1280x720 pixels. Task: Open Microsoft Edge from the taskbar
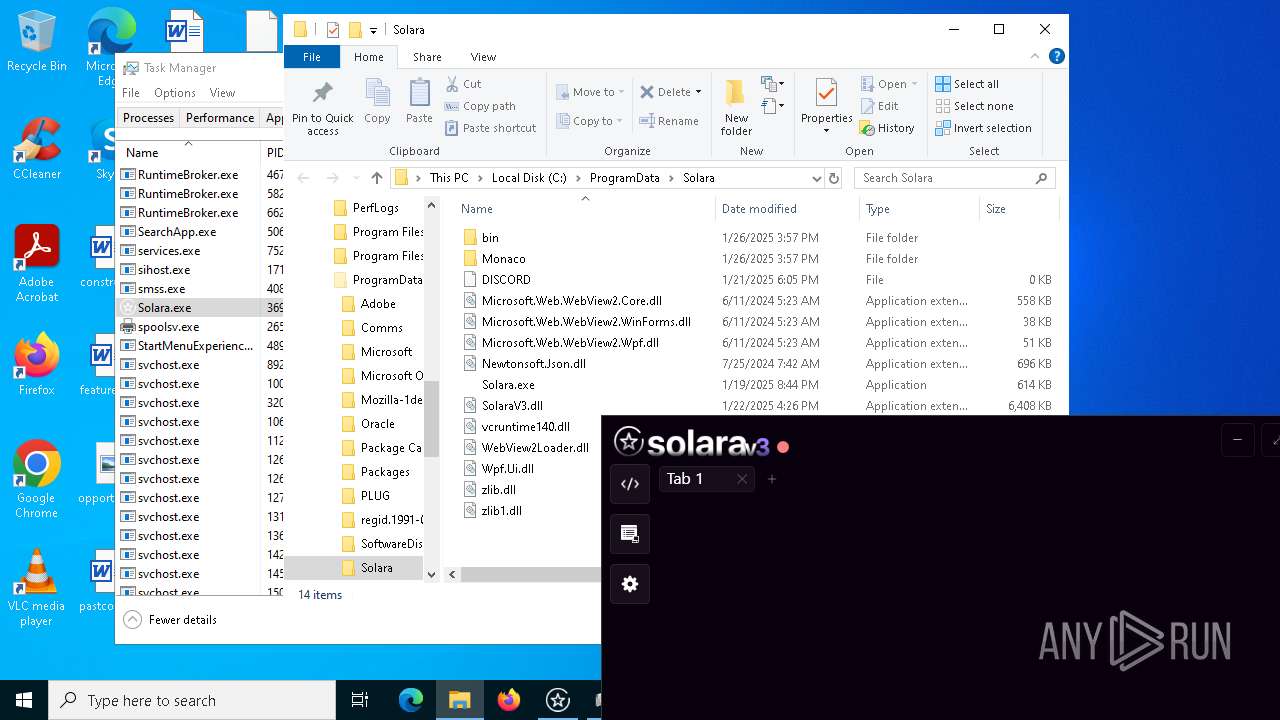tap(411, 700)
